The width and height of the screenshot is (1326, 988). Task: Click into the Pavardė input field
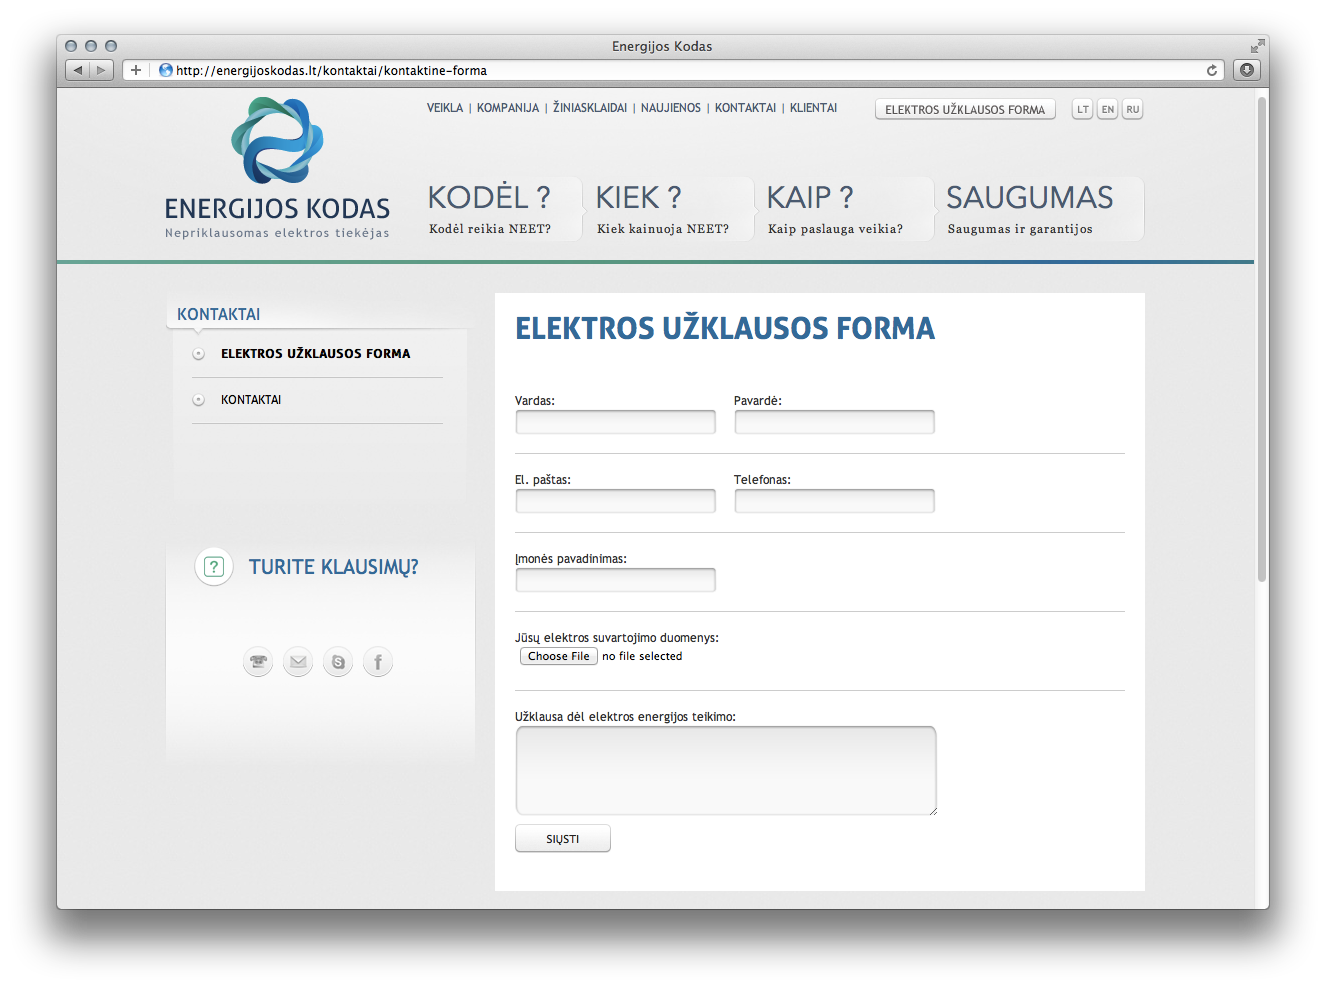pos(835,422)
